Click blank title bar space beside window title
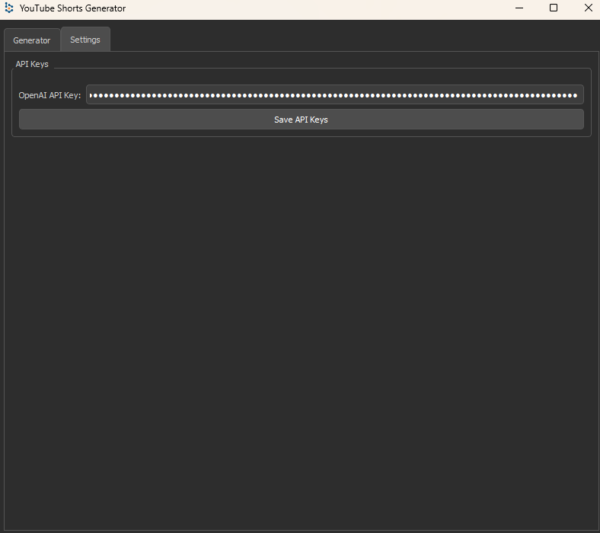The image size is (600, 533). (320, 8)
